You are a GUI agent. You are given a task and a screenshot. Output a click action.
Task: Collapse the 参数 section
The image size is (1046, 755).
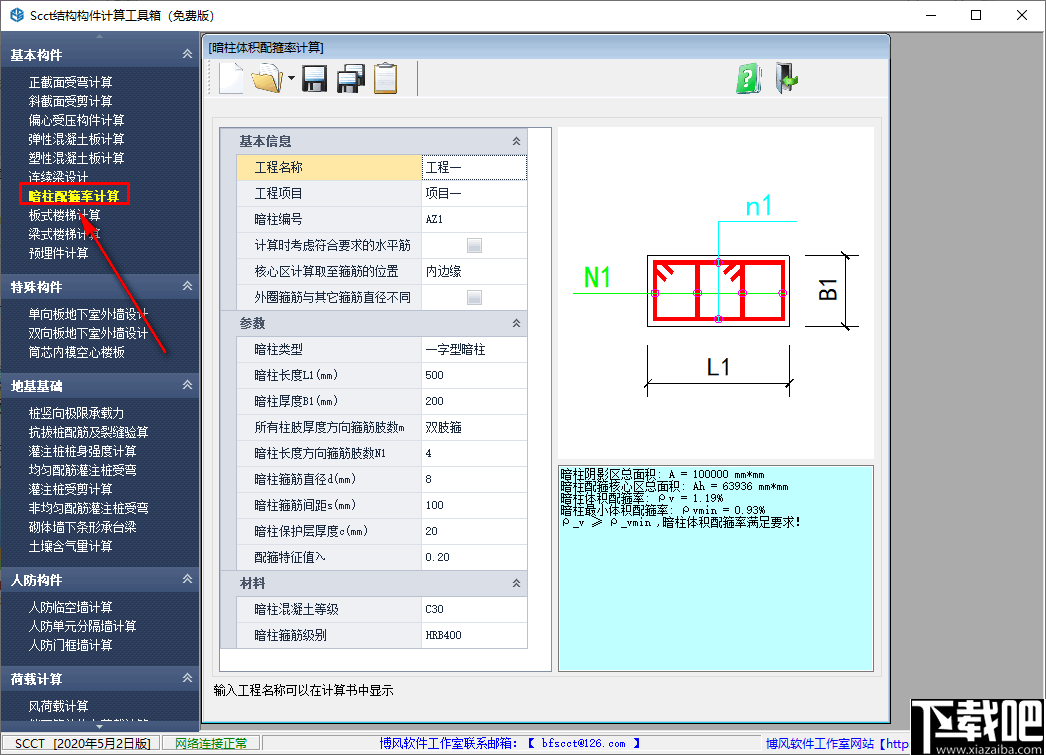517,323
